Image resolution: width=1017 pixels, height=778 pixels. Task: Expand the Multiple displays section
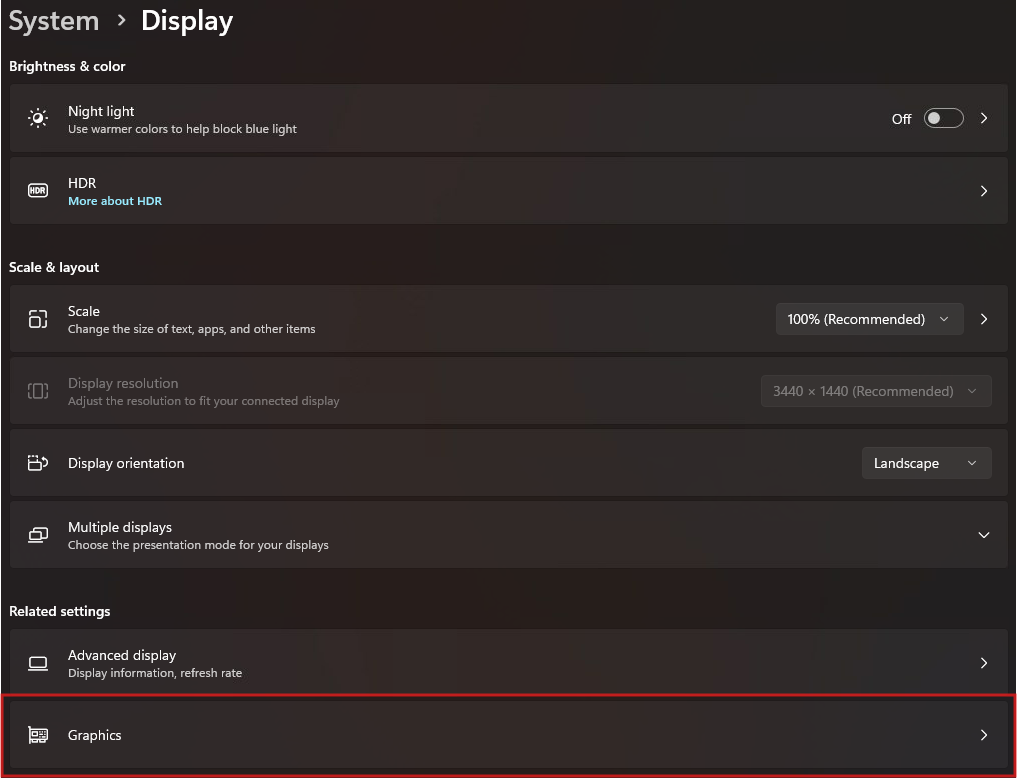983,534
